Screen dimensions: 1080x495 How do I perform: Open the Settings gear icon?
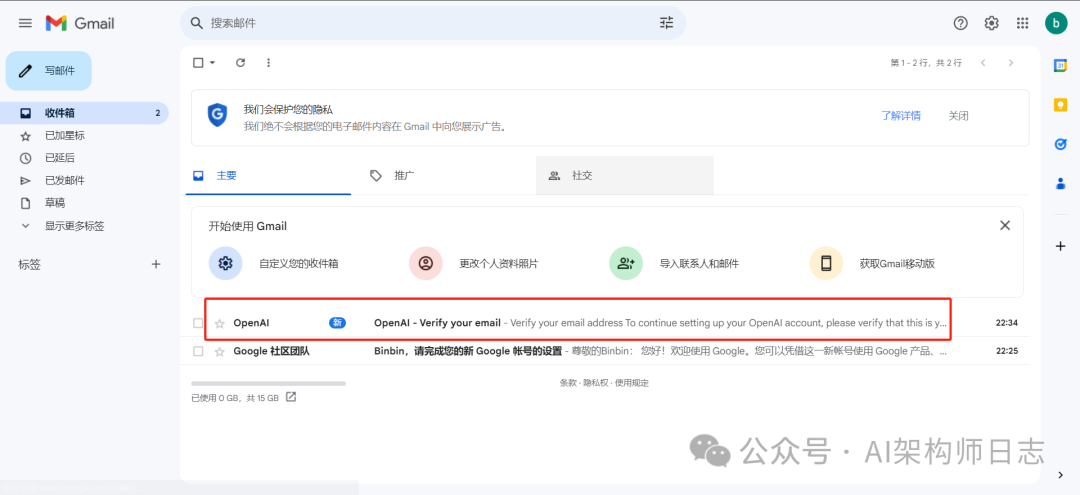(x=991, y=23)
